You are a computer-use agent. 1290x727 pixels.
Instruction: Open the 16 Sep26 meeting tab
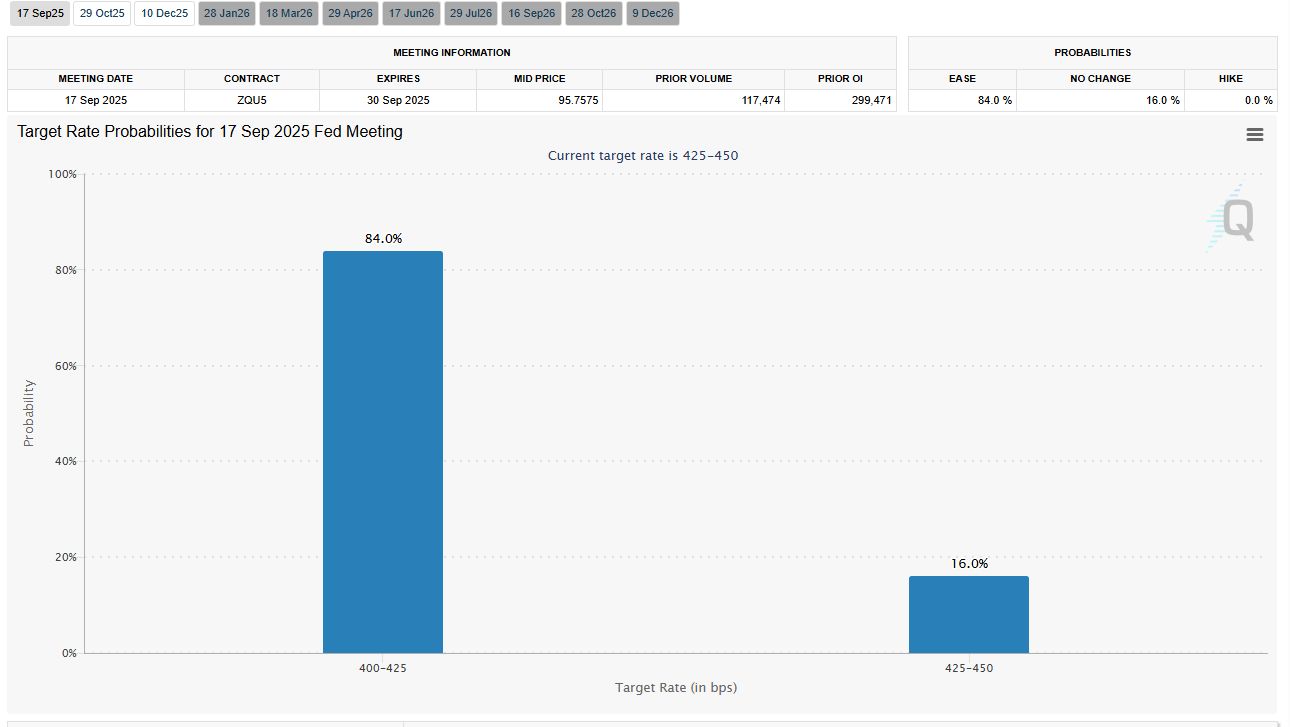532,14
